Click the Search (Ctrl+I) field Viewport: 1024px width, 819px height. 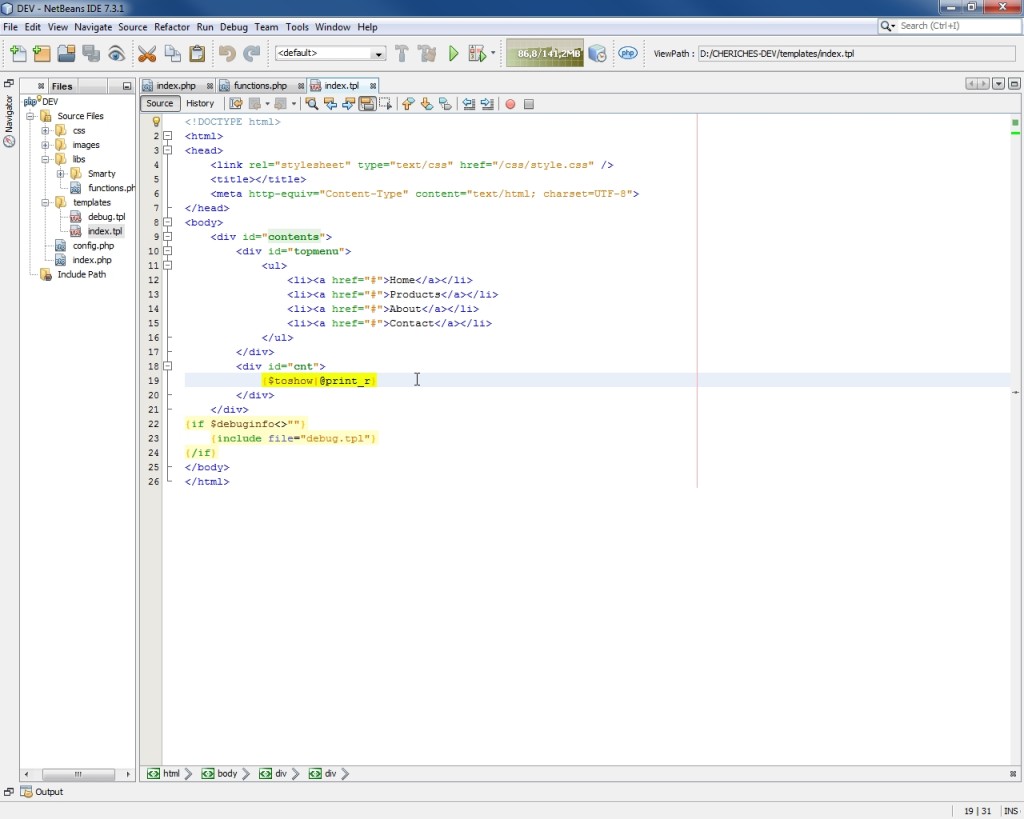[957, 26]
